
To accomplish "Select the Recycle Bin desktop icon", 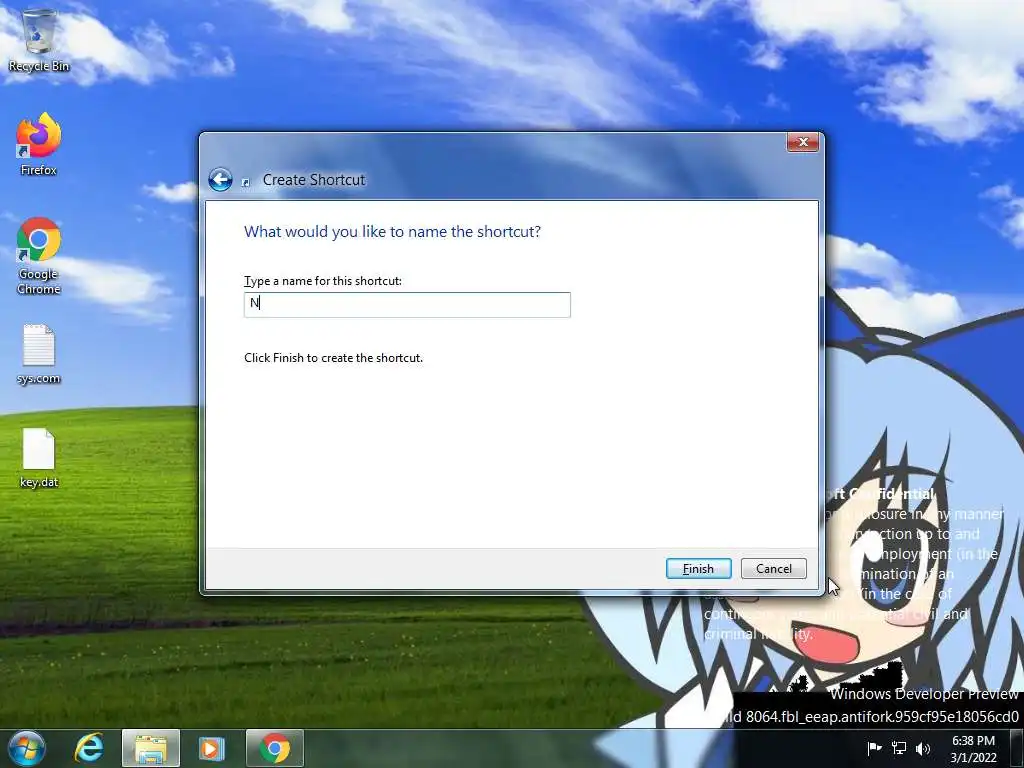I will 39,40.
